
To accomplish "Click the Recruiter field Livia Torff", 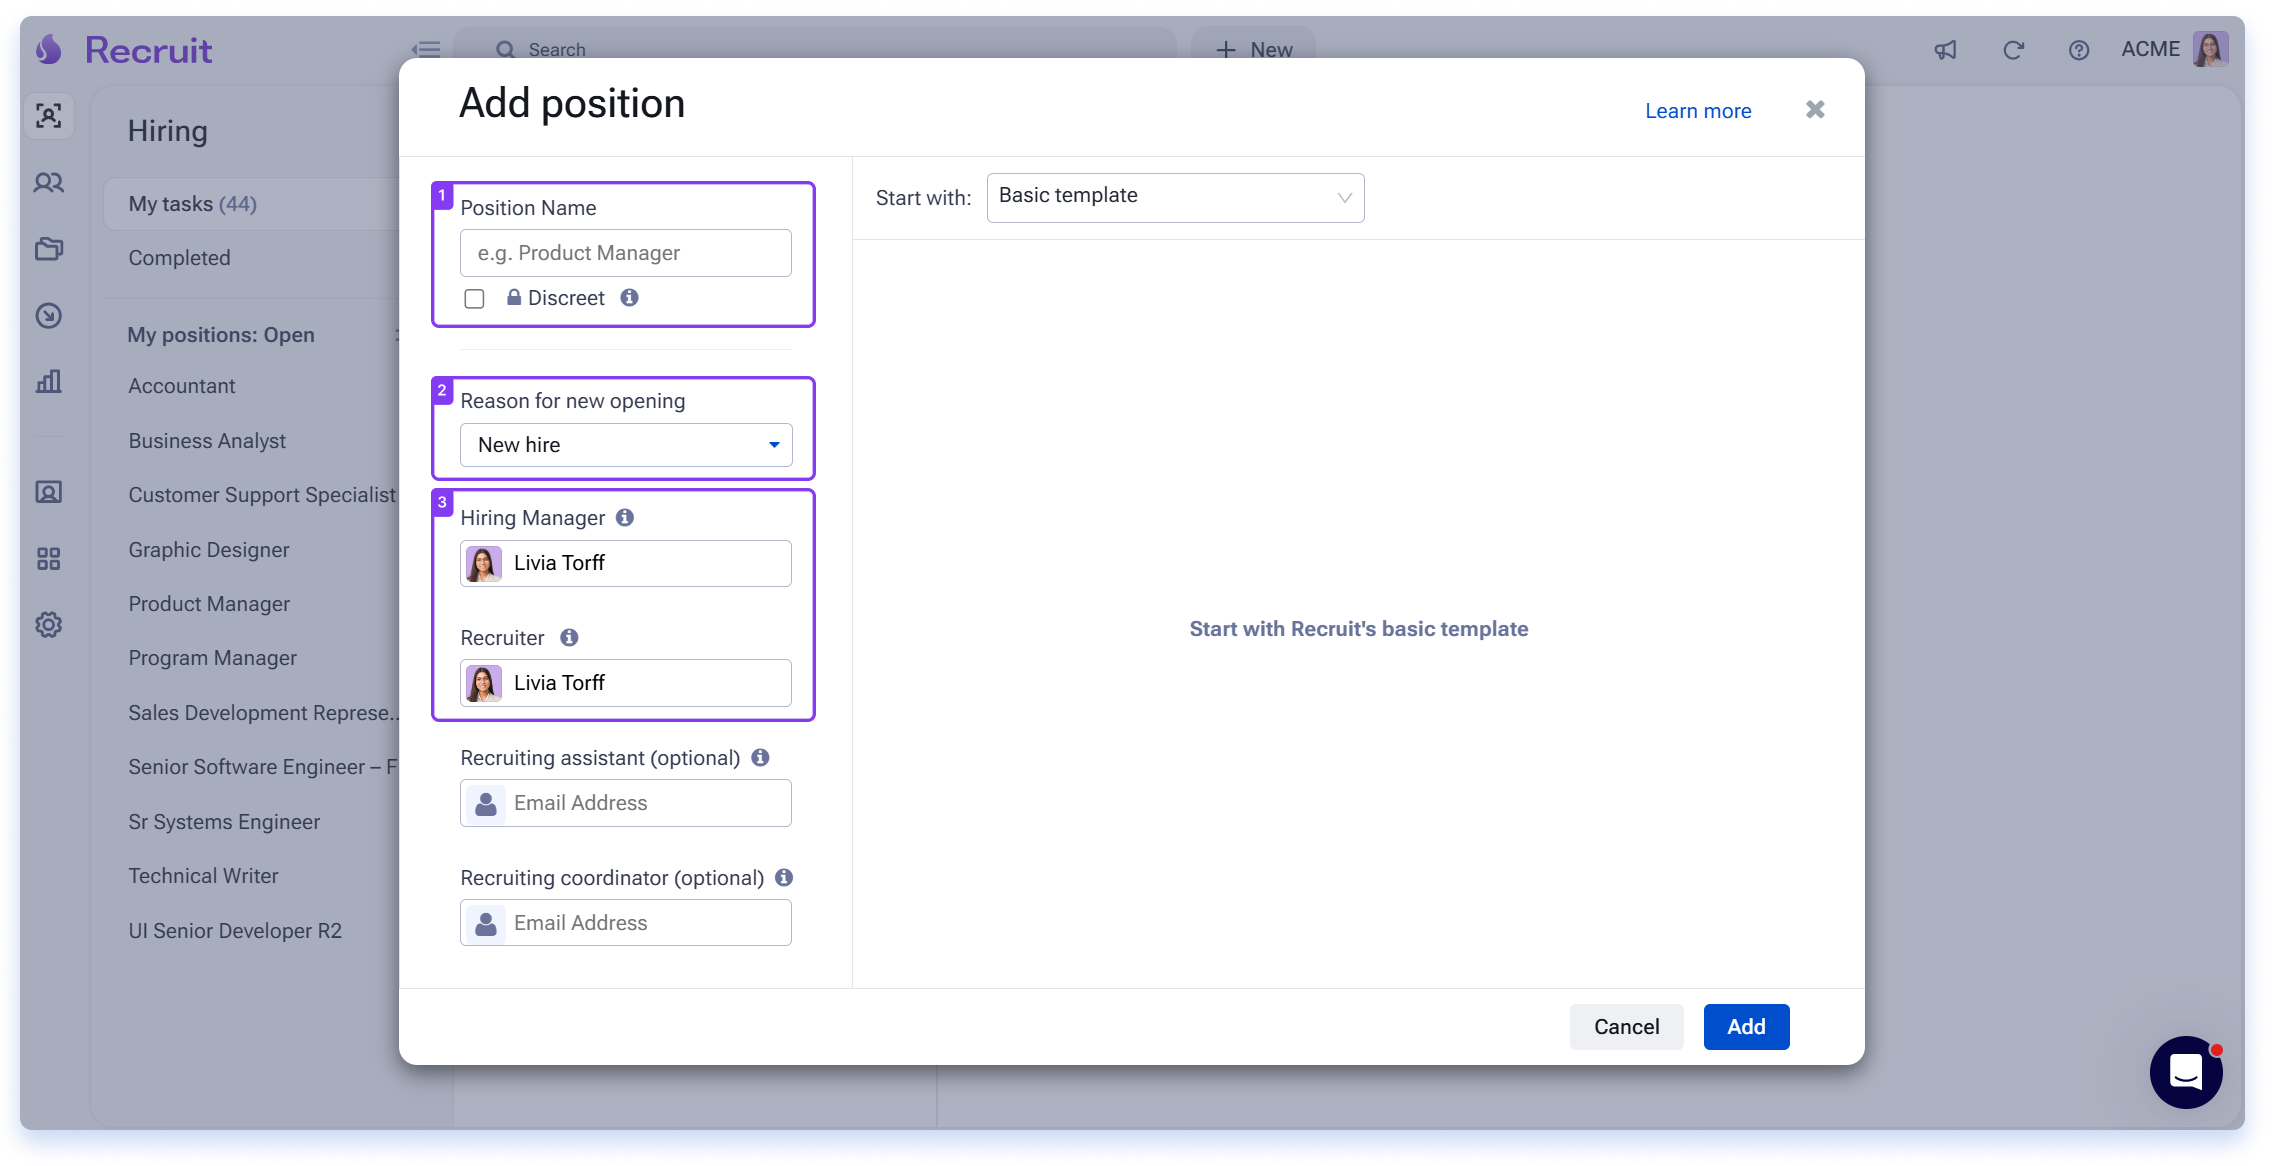I will tap(626, 683).
